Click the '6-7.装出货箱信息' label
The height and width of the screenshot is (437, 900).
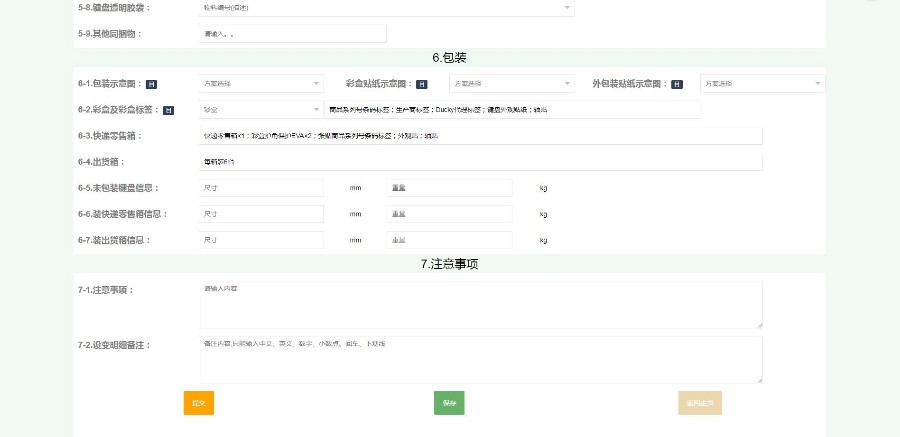point(114,240)
